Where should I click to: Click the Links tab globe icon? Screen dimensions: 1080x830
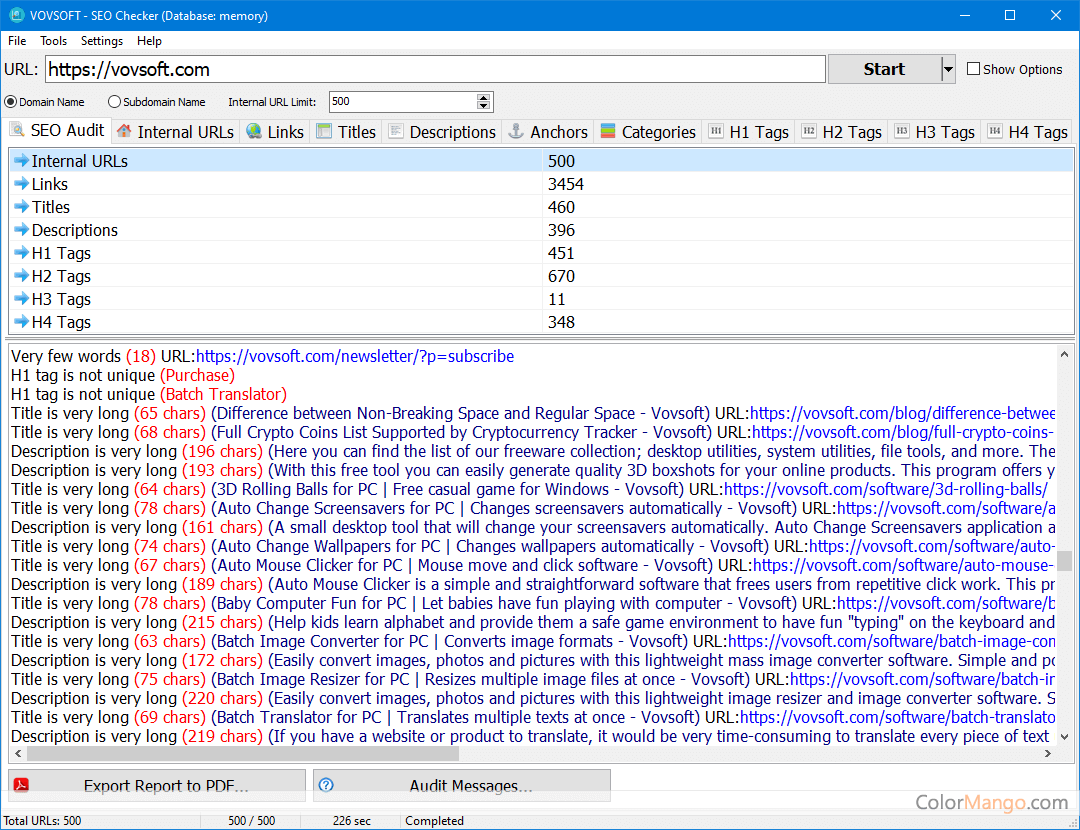coord(254,131)
